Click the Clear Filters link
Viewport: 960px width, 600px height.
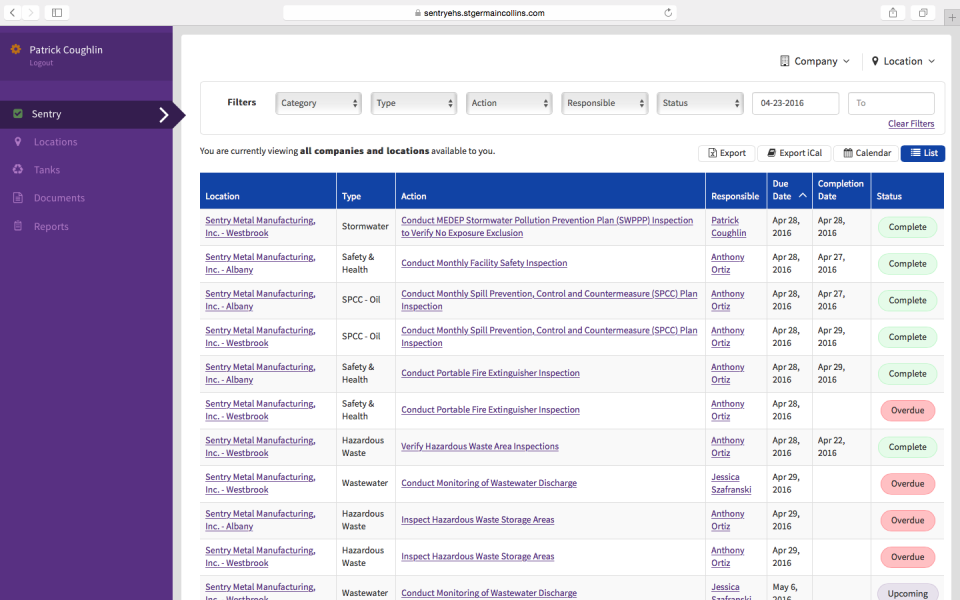(x=911, y=124)
